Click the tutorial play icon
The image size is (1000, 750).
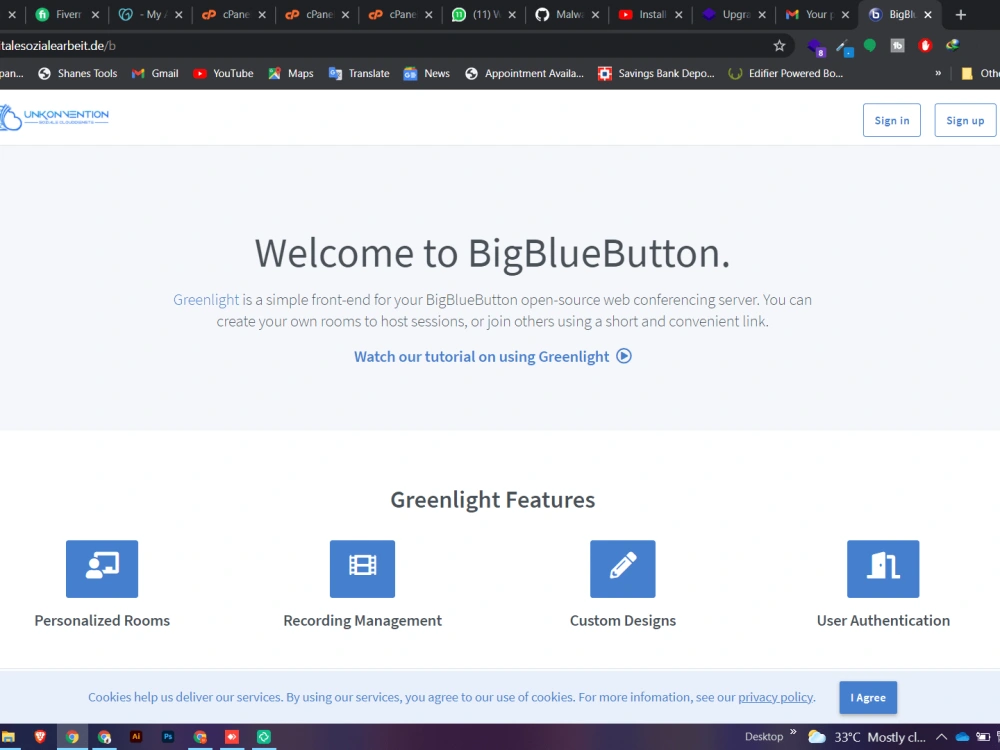[624, 356]
